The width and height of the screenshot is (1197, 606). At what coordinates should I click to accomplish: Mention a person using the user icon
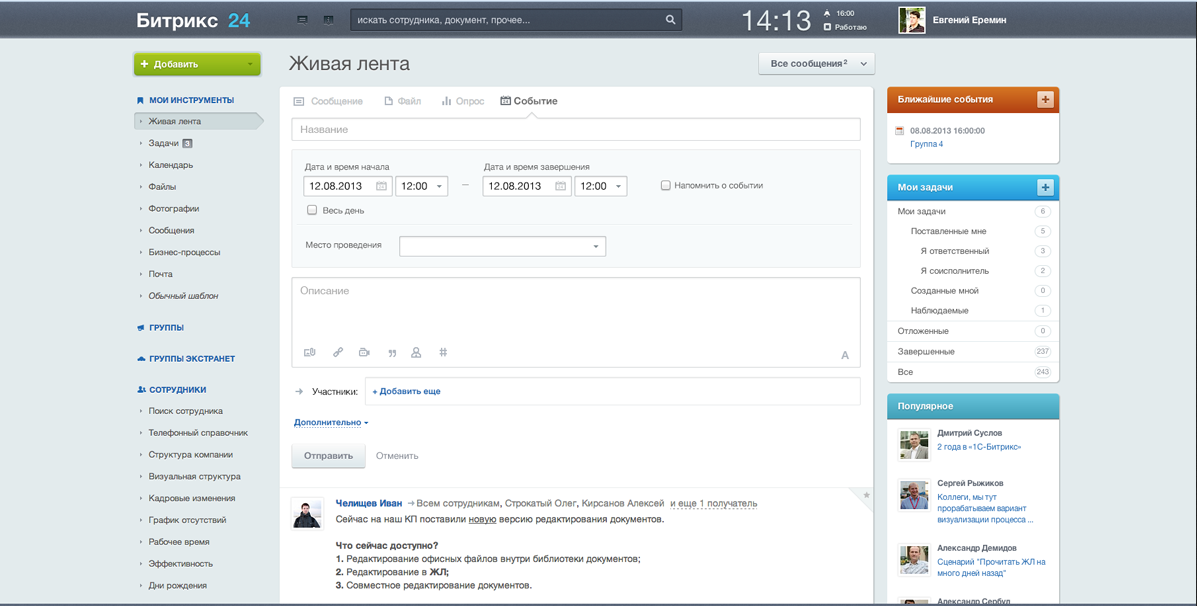coord(416,353)
